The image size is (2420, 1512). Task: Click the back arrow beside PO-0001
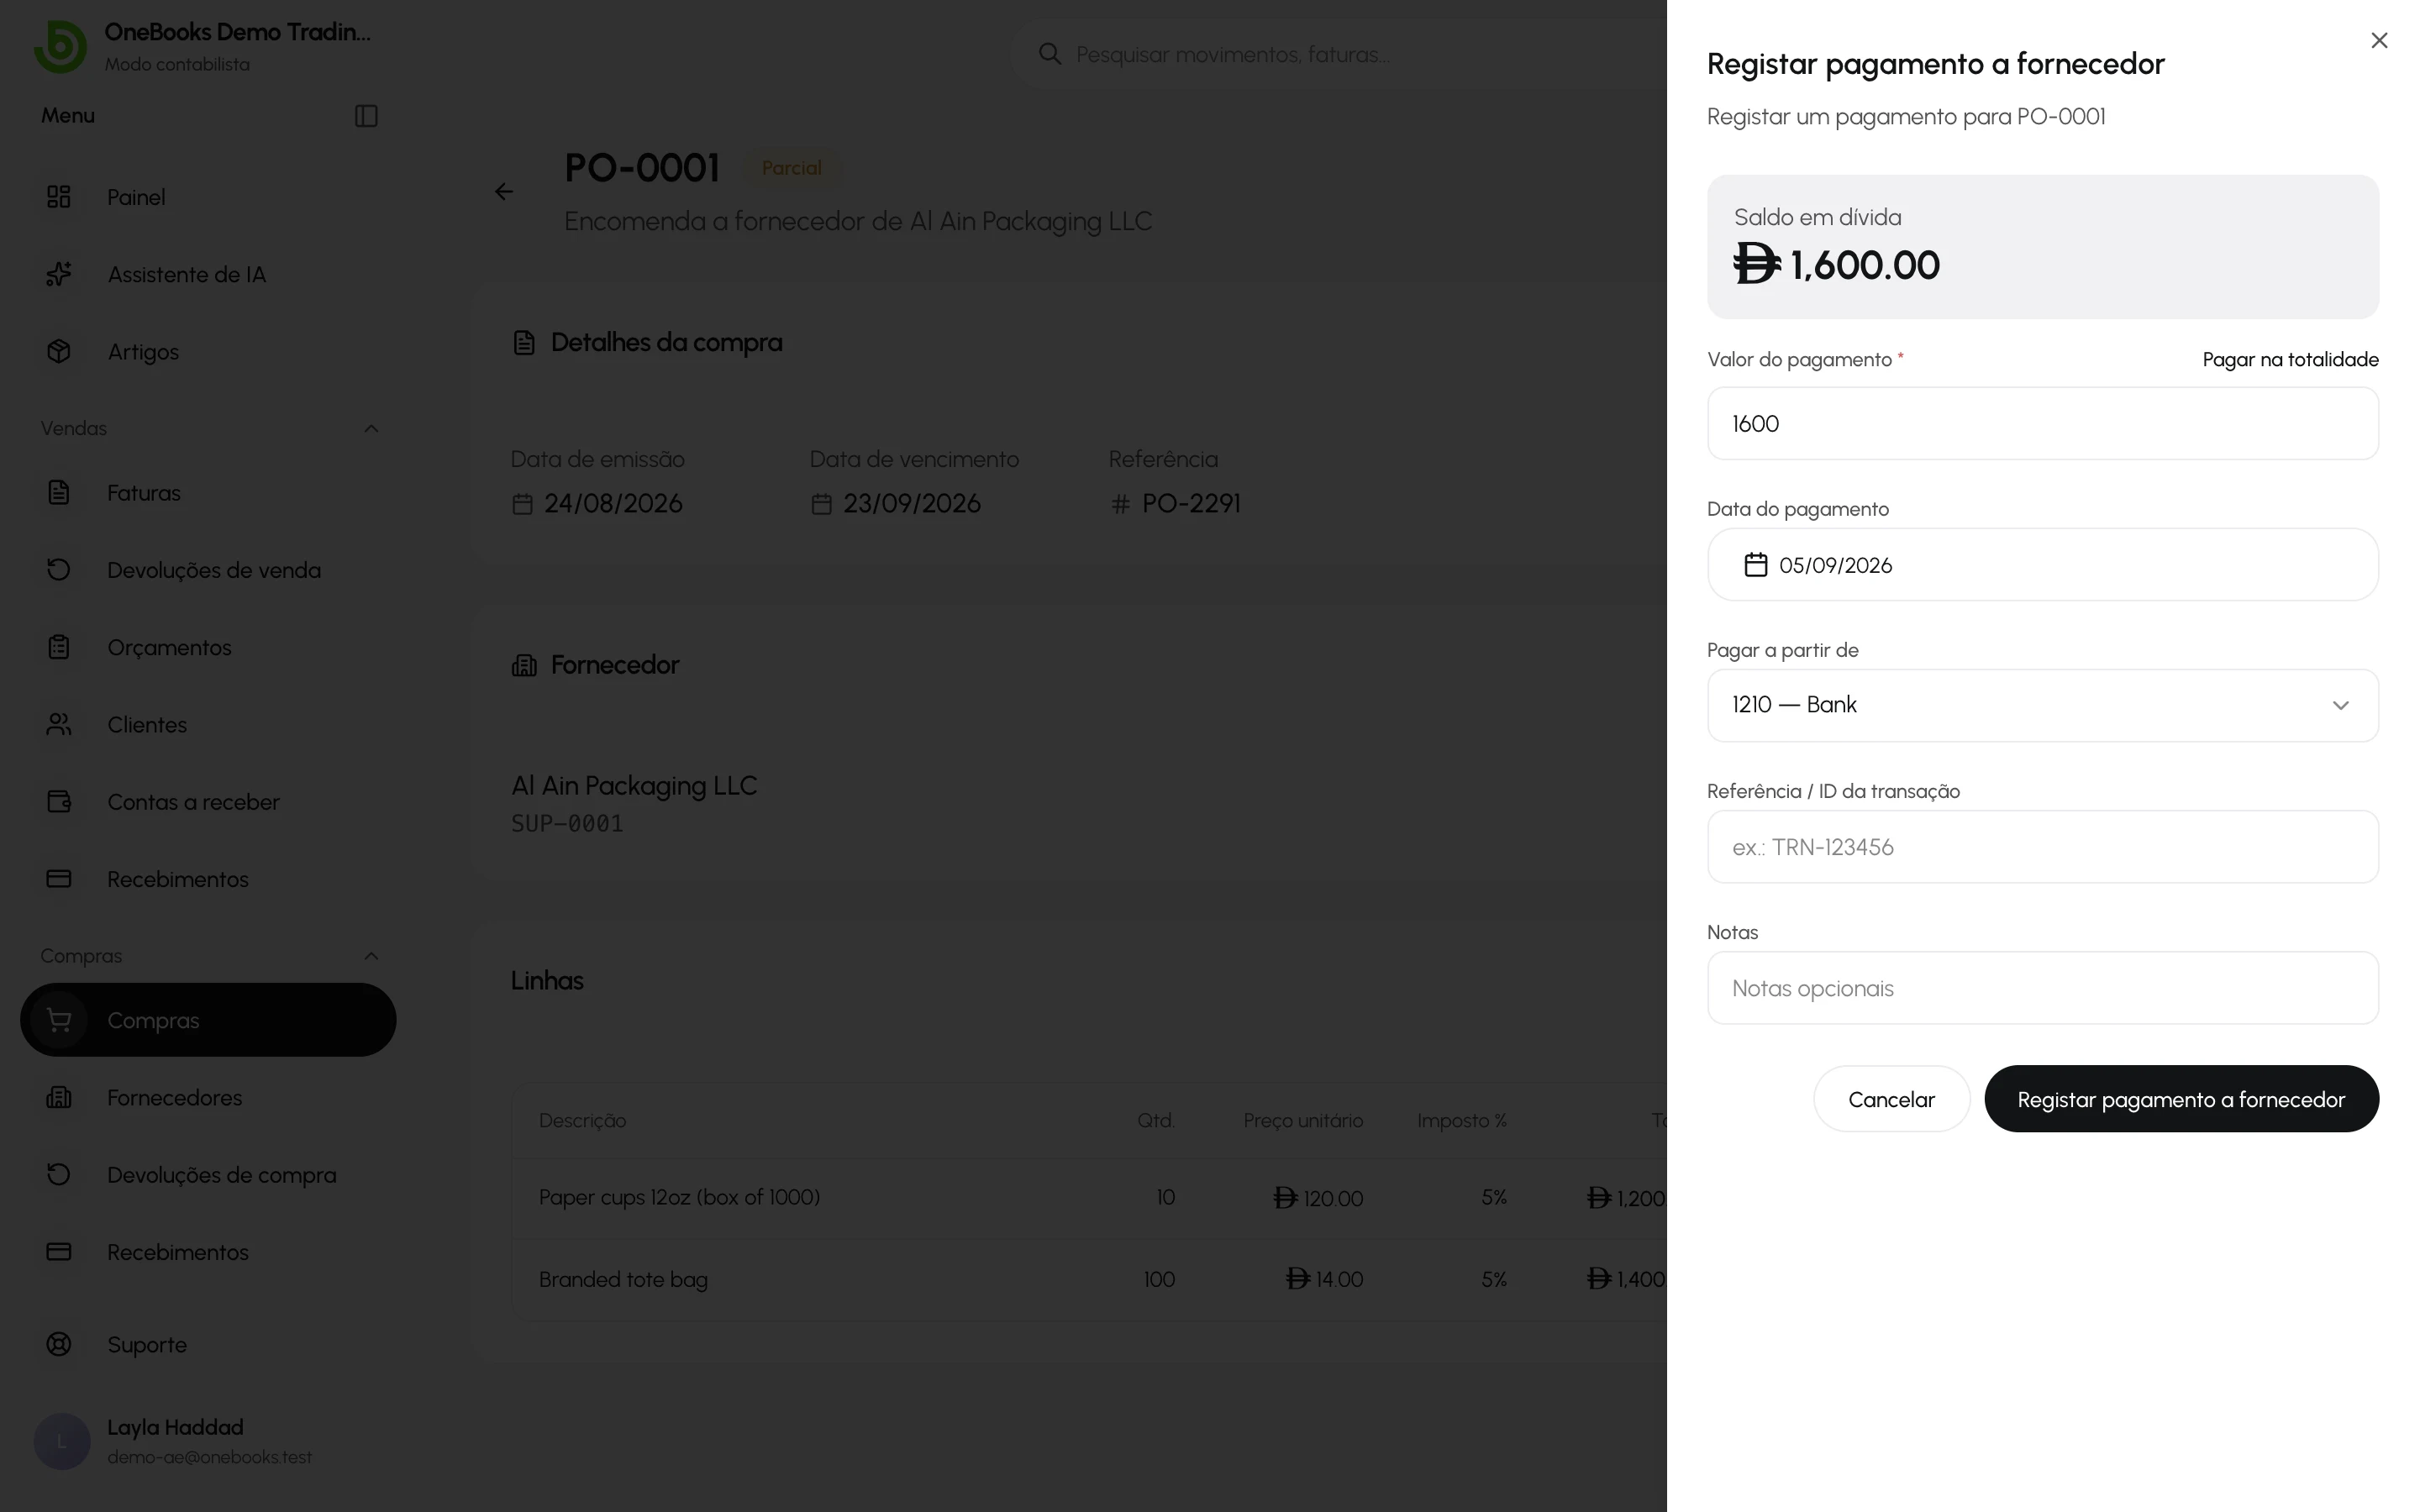pos(504,191)
